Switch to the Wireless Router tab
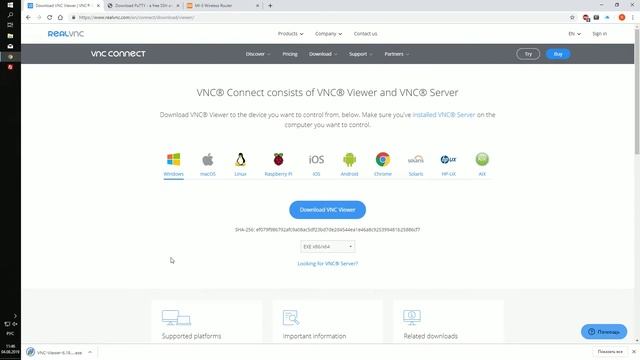Image resolution: width=640 pixels, height=360 pixels. point(222,6)
